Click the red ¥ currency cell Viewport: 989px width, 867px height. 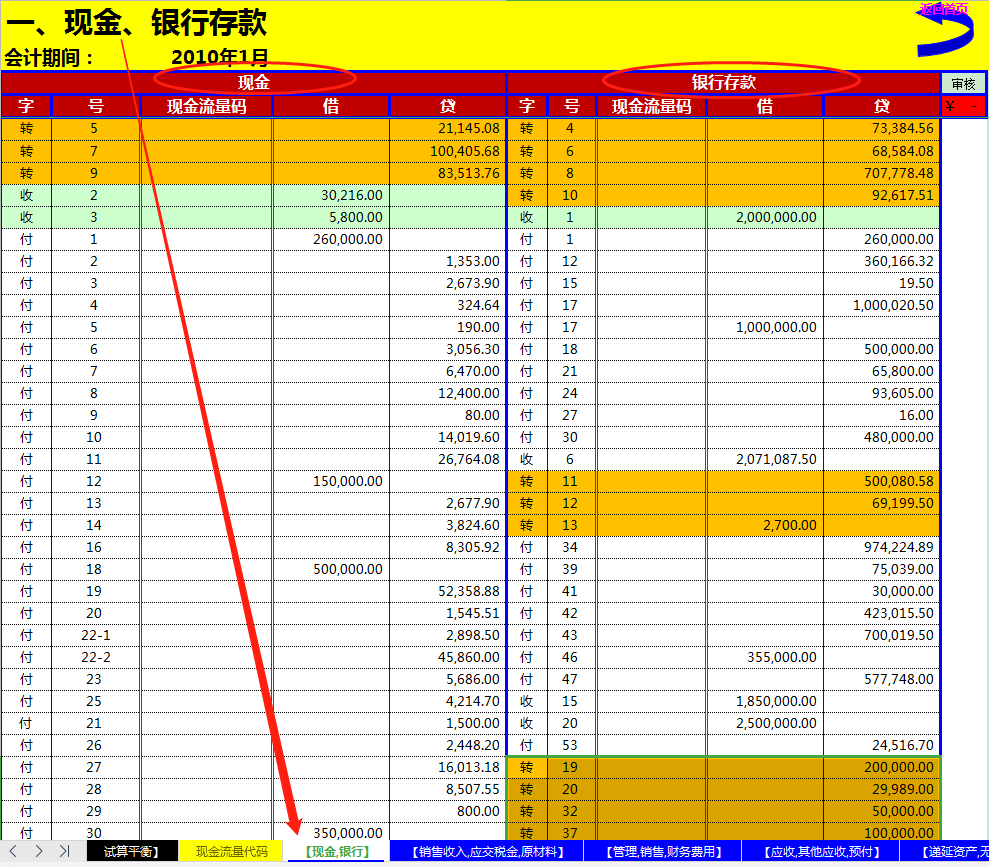(961, 105)
